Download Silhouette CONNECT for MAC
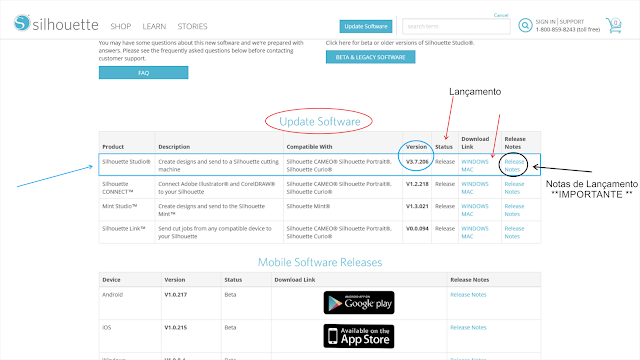This screenshot has height=360, width=640. [467, 192]
